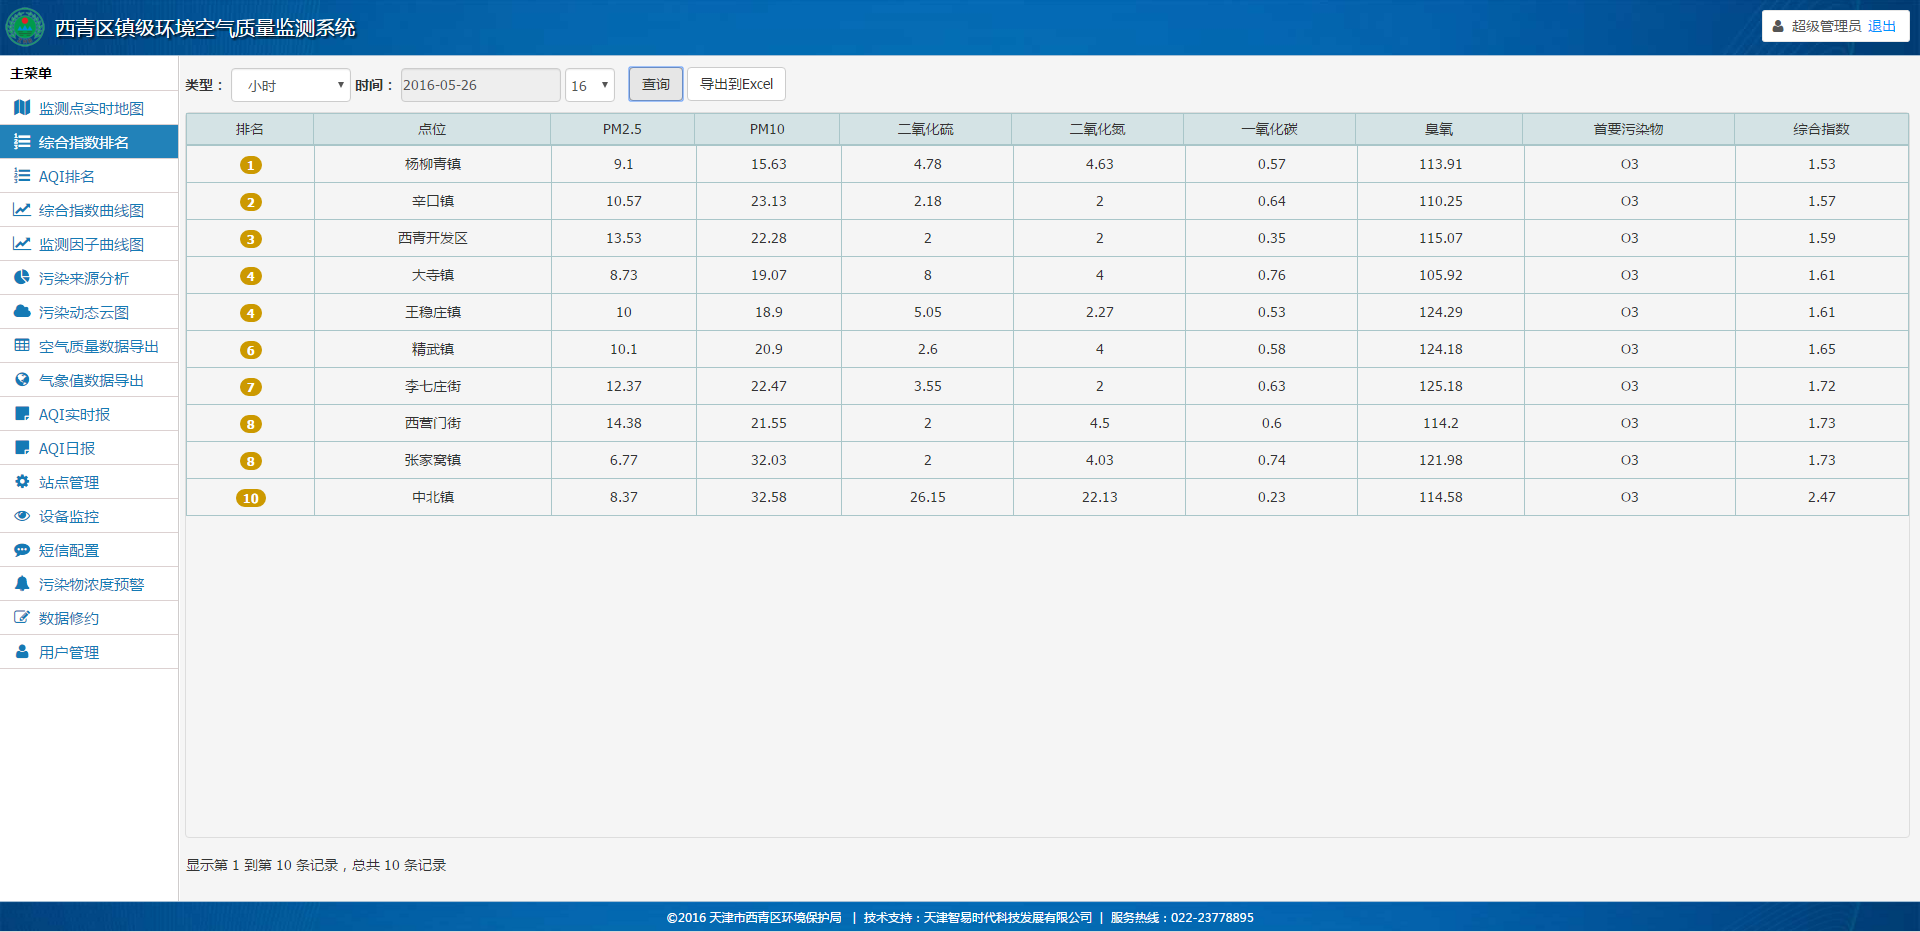Open the 类型 dropdown showing 小时
Viewport: 1920px width, 932px height.
[291, 85]
